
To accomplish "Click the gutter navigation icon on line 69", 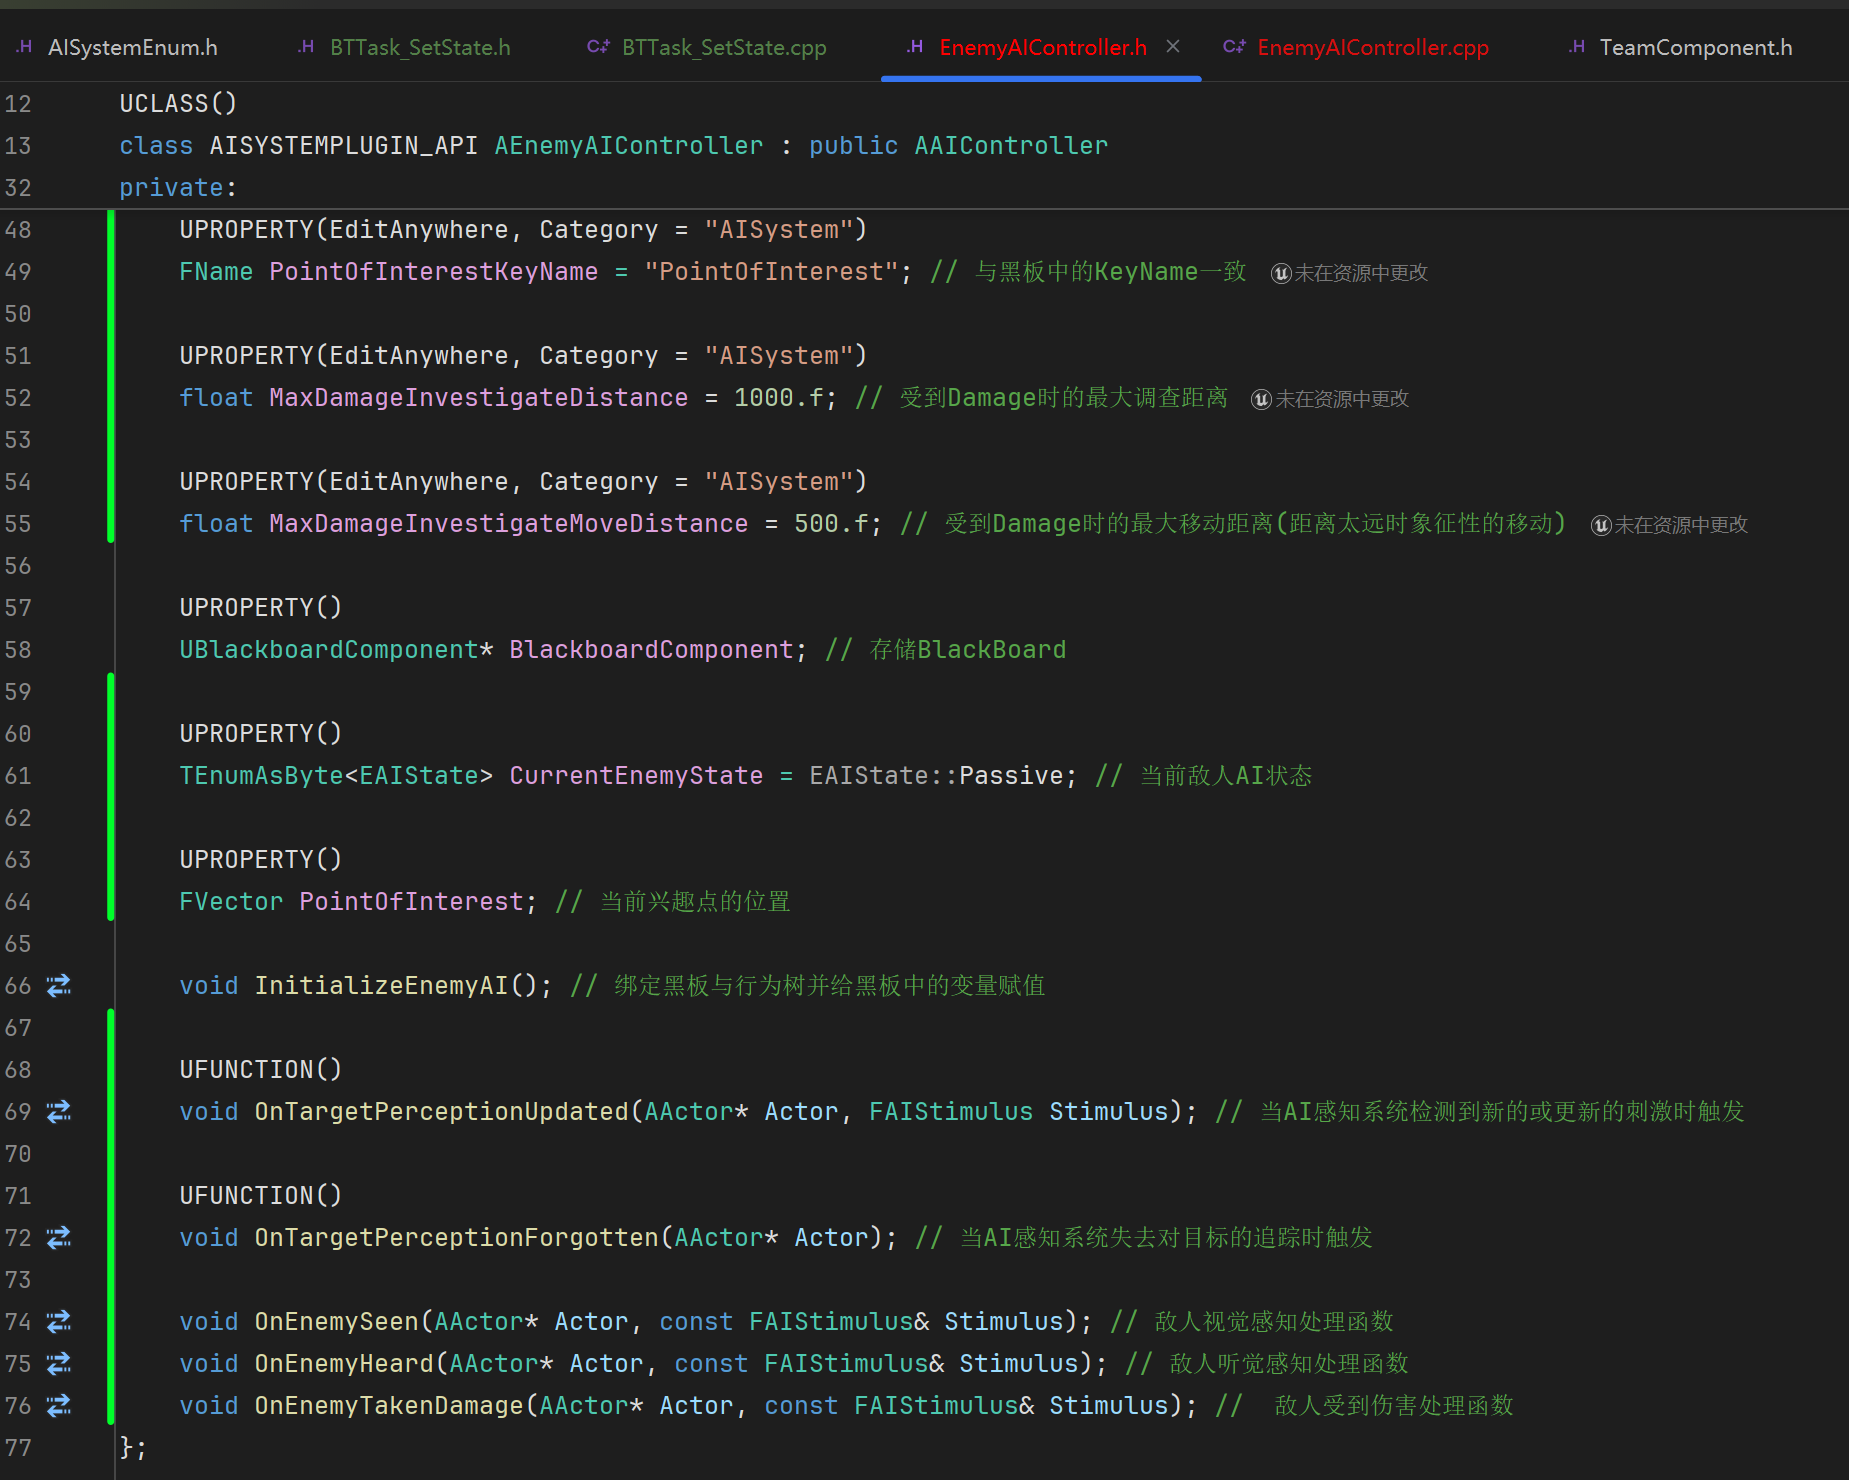I will click(59, 1112).
